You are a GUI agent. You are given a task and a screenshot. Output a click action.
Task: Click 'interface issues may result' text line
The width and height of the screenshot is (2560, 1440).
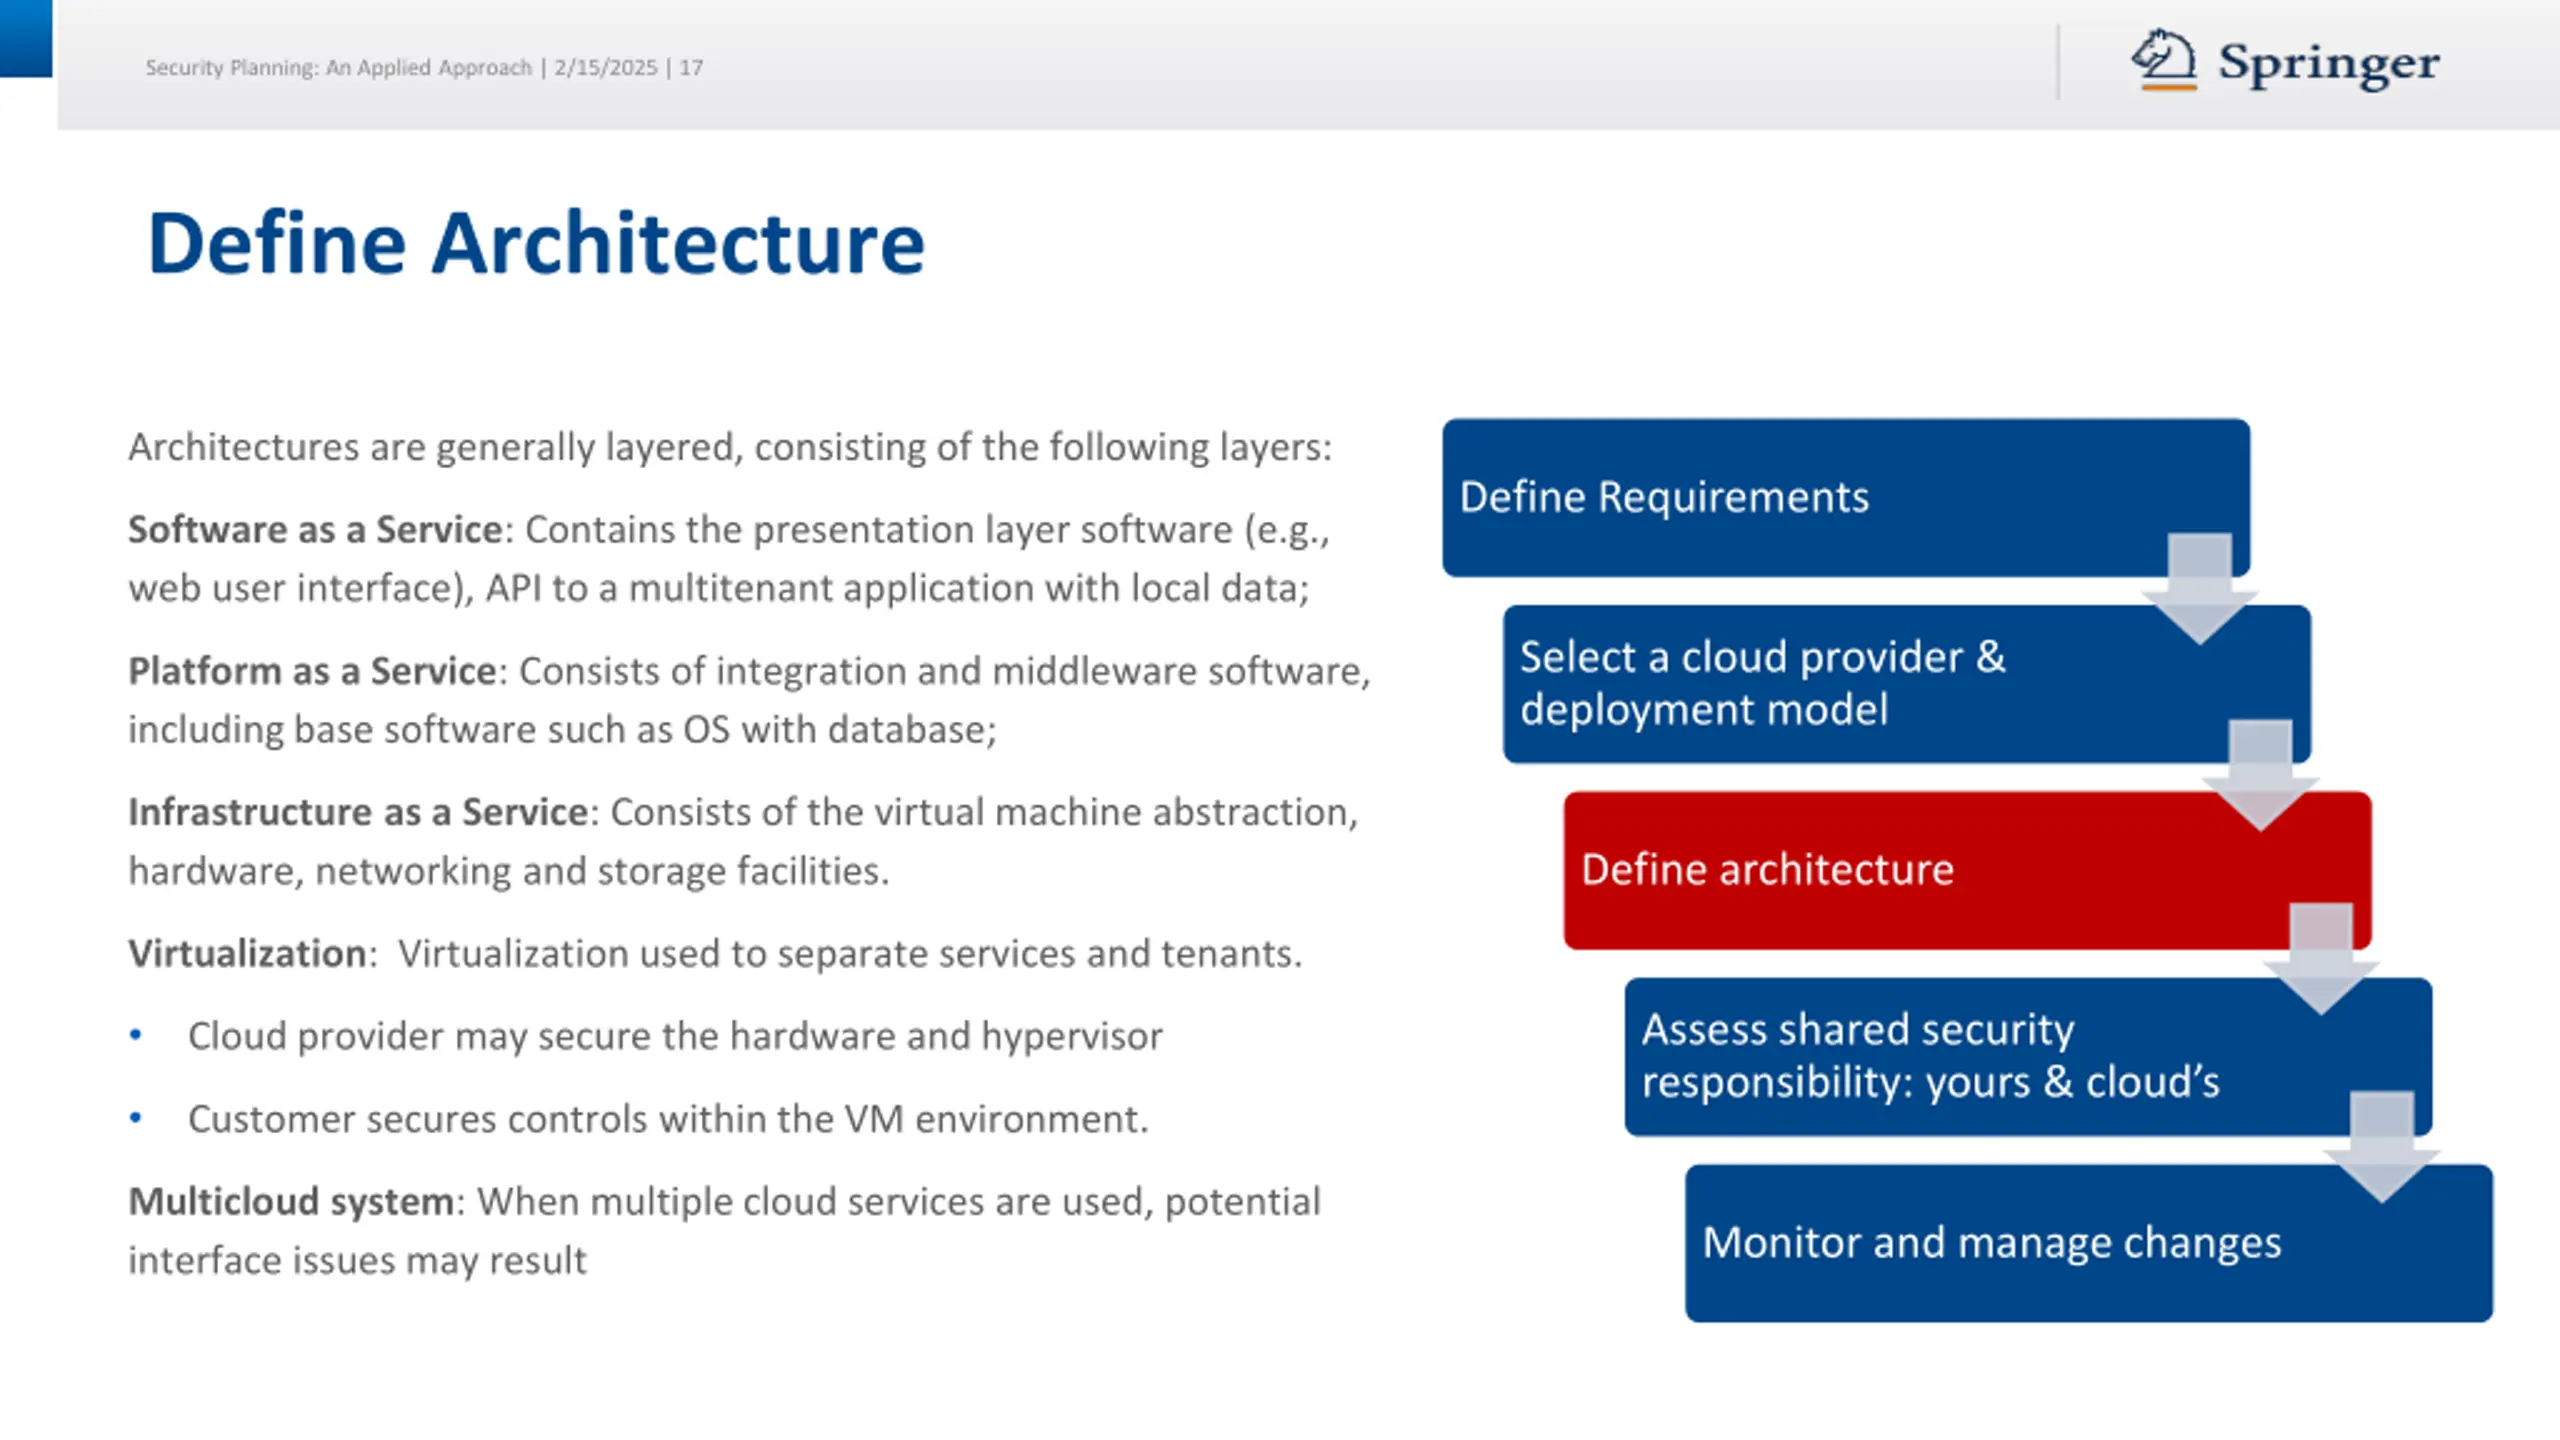pos(357,1261)
